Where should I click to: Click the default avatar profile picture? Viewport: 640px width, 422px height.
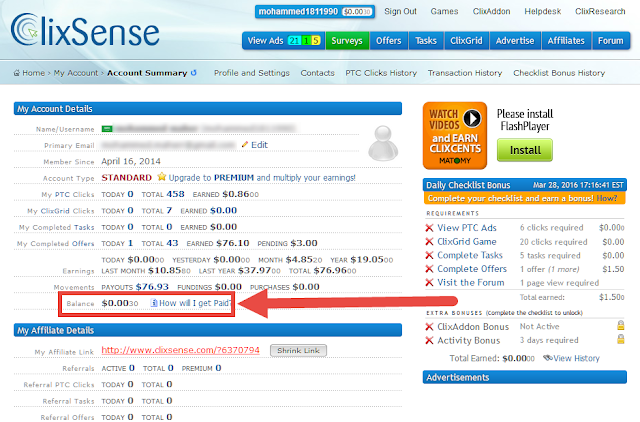click(383, 143)
